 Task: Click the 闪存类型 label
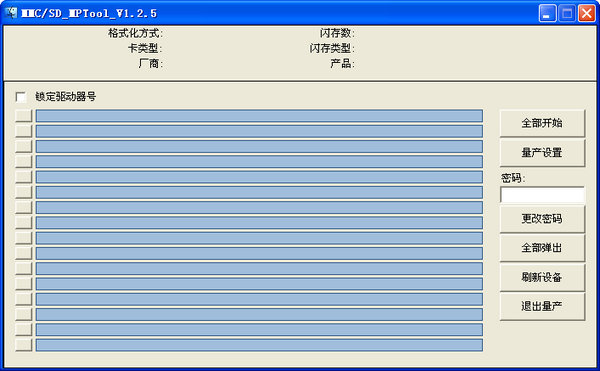tap(332, 49)
